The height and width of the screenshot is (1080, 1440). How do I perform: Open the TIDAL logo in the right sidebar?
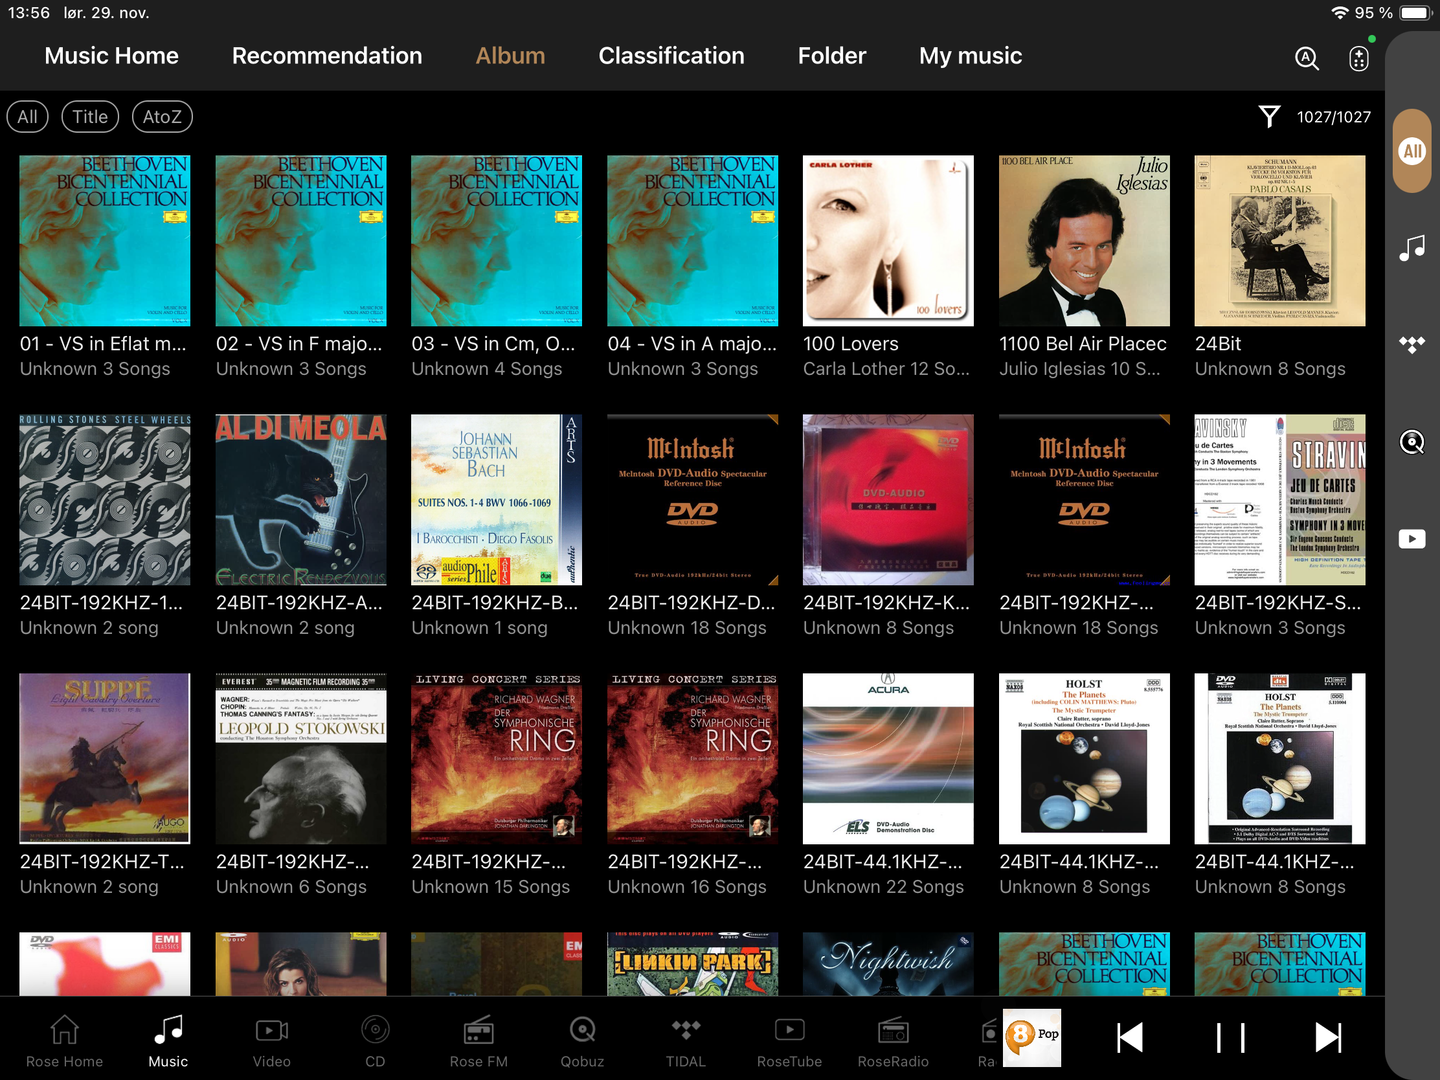[1412, 345]
